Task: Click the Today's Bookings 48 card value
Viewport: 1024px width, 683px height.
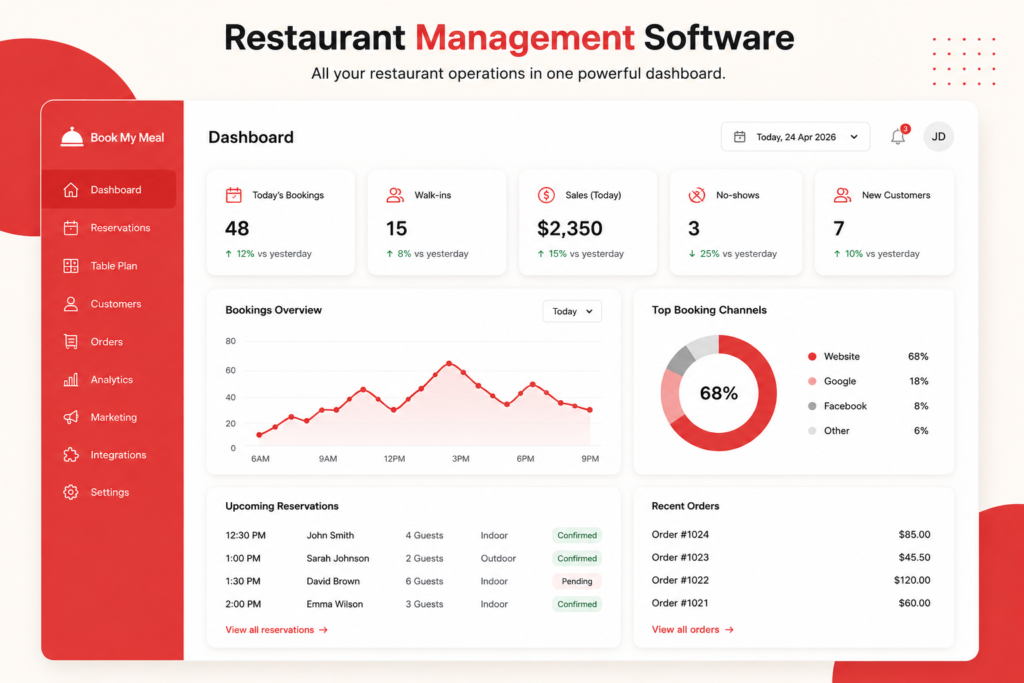Action: pos(237,229)
